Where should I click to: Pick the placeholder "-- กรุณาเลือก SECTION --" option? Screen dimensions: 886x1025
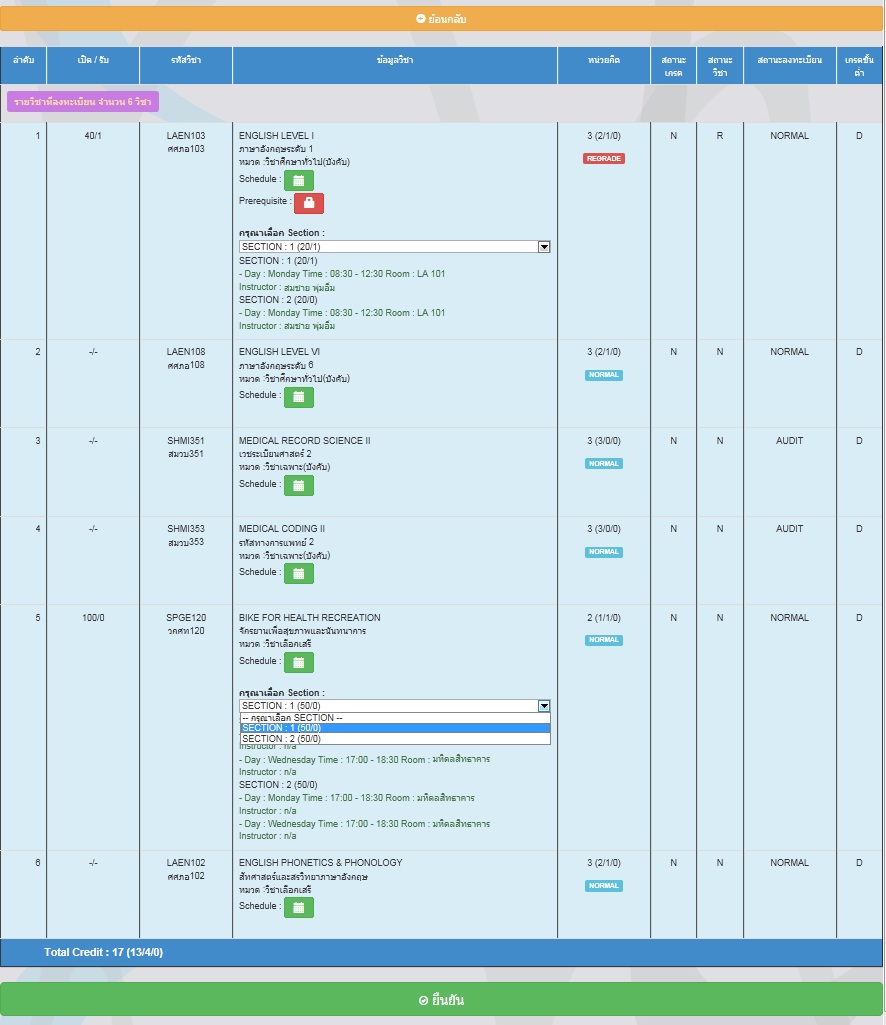pos(395,717)
